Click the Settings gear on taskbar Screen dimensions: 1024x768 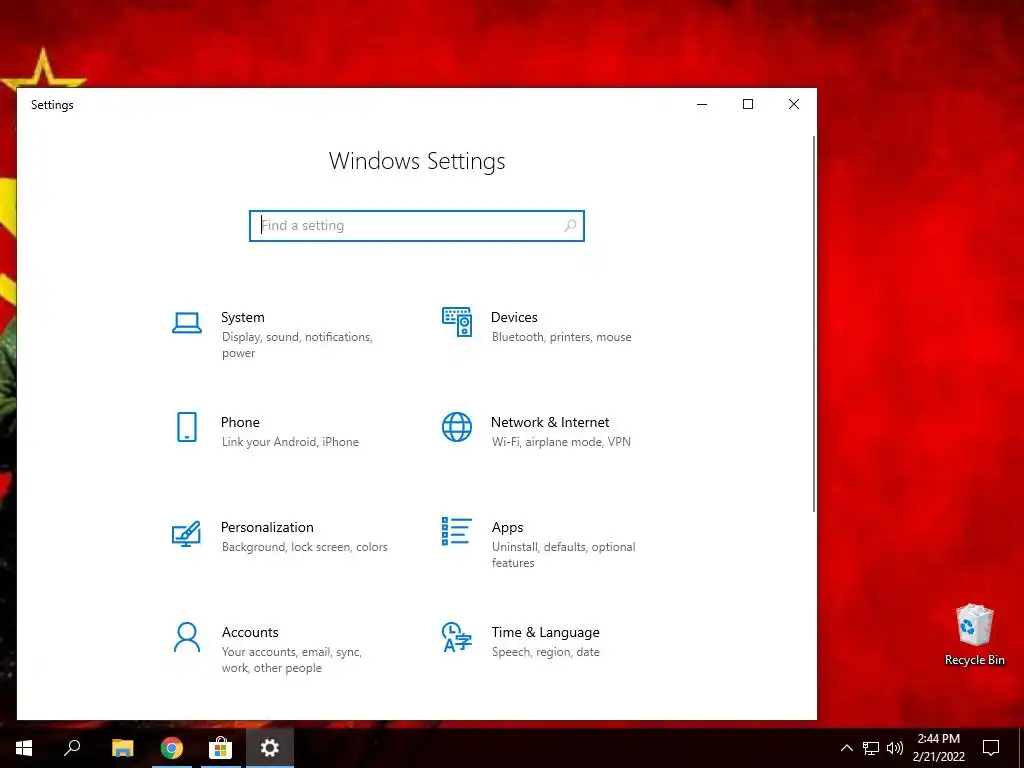pyautogui.click(x=270, y=748)
